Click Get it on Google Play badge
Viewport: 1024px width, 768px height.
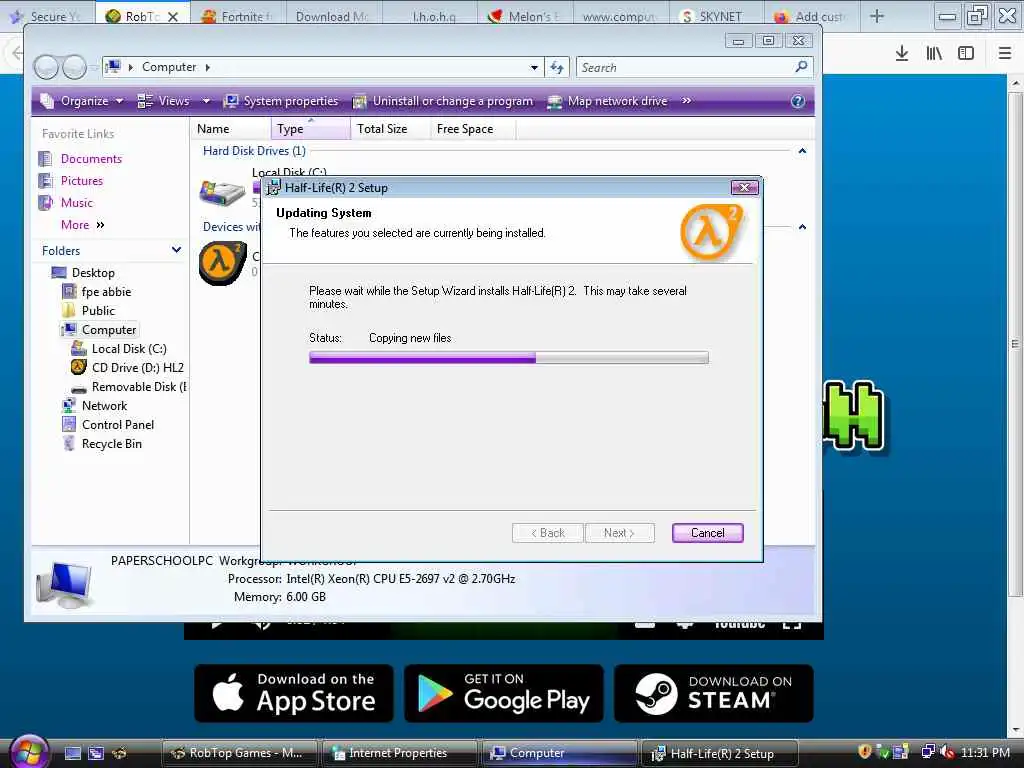click(504, 693)
